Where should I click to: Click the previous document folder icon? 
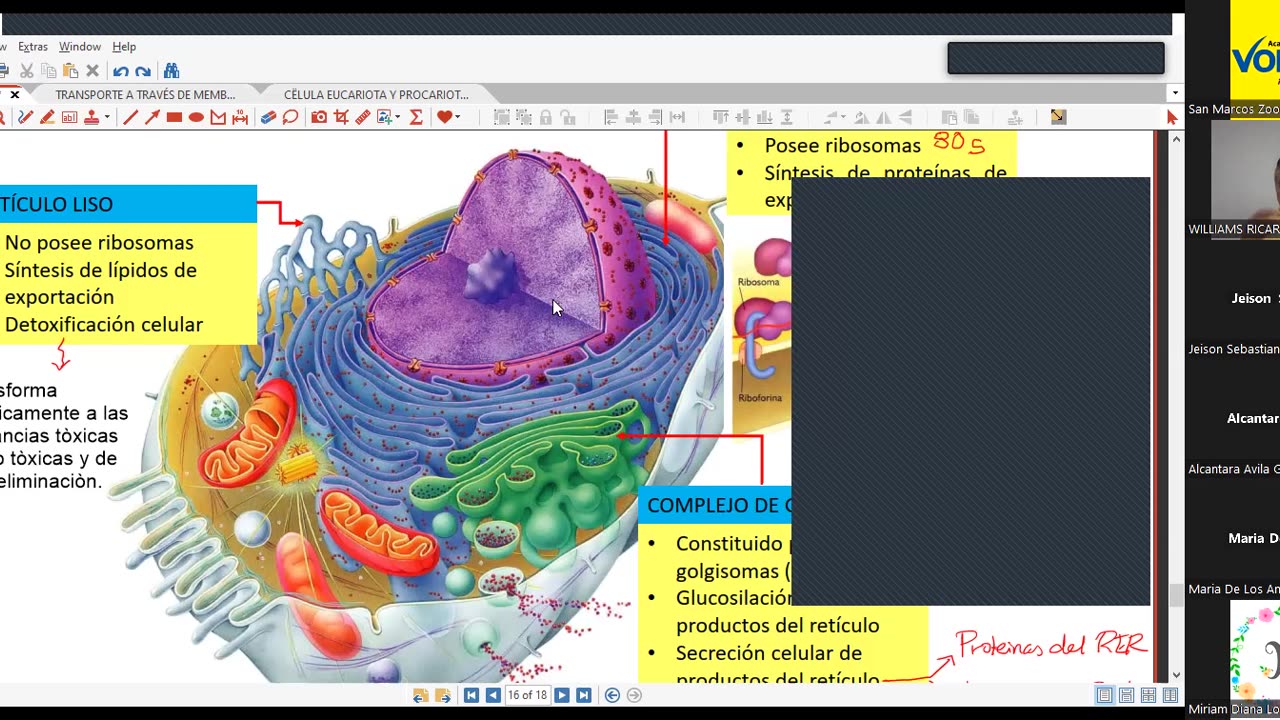pos(420,696)
